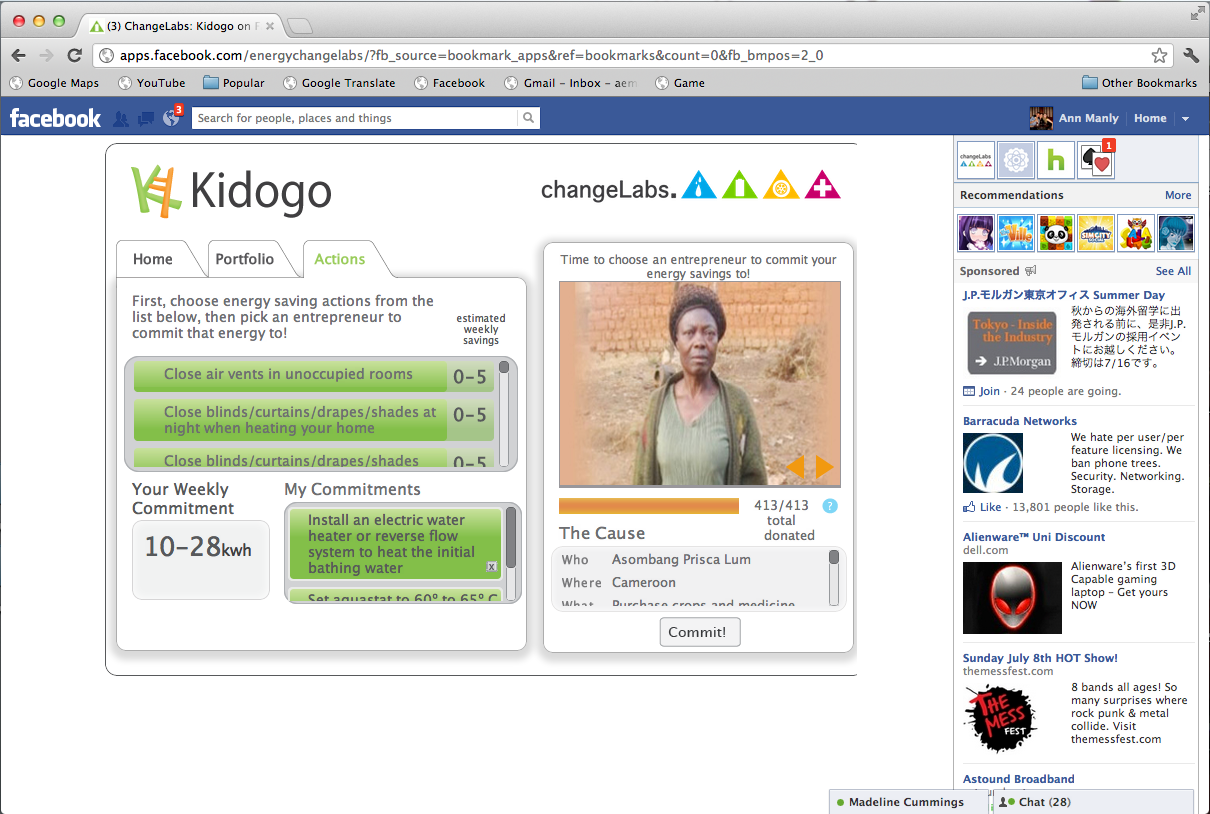1210x814 pixels.
Task: Click the facebook logo
Action: pyautogui.click(x=55, y=118)
